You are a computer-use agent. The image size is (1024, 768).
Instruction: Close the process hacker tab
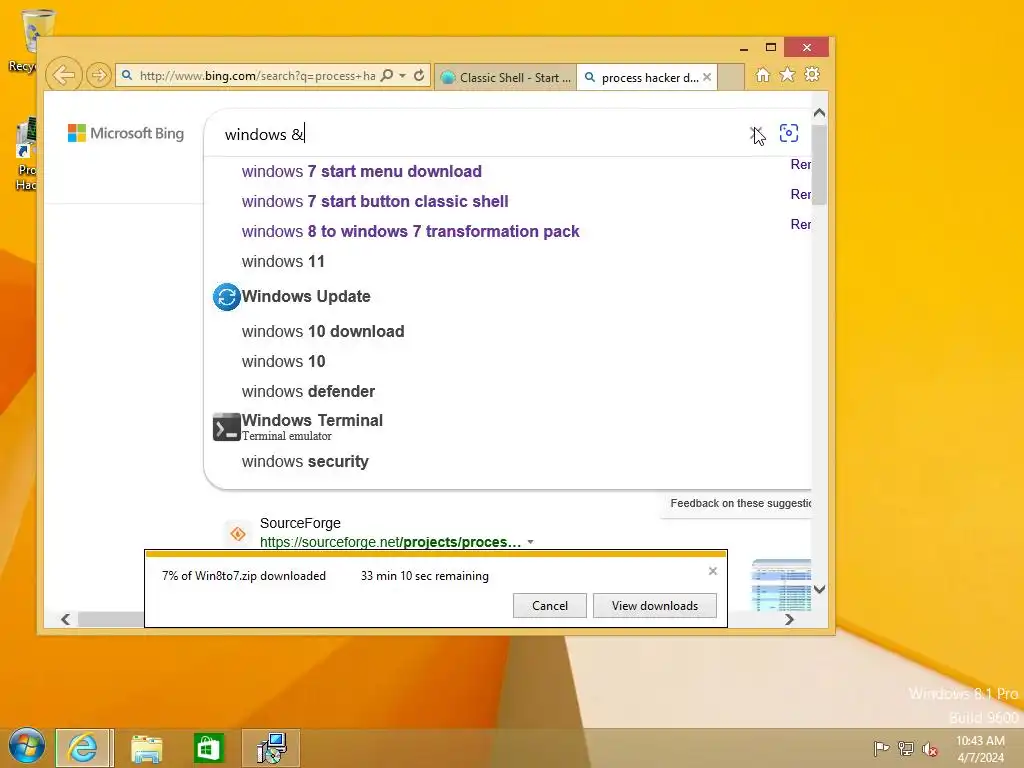[x=707, y=77]
